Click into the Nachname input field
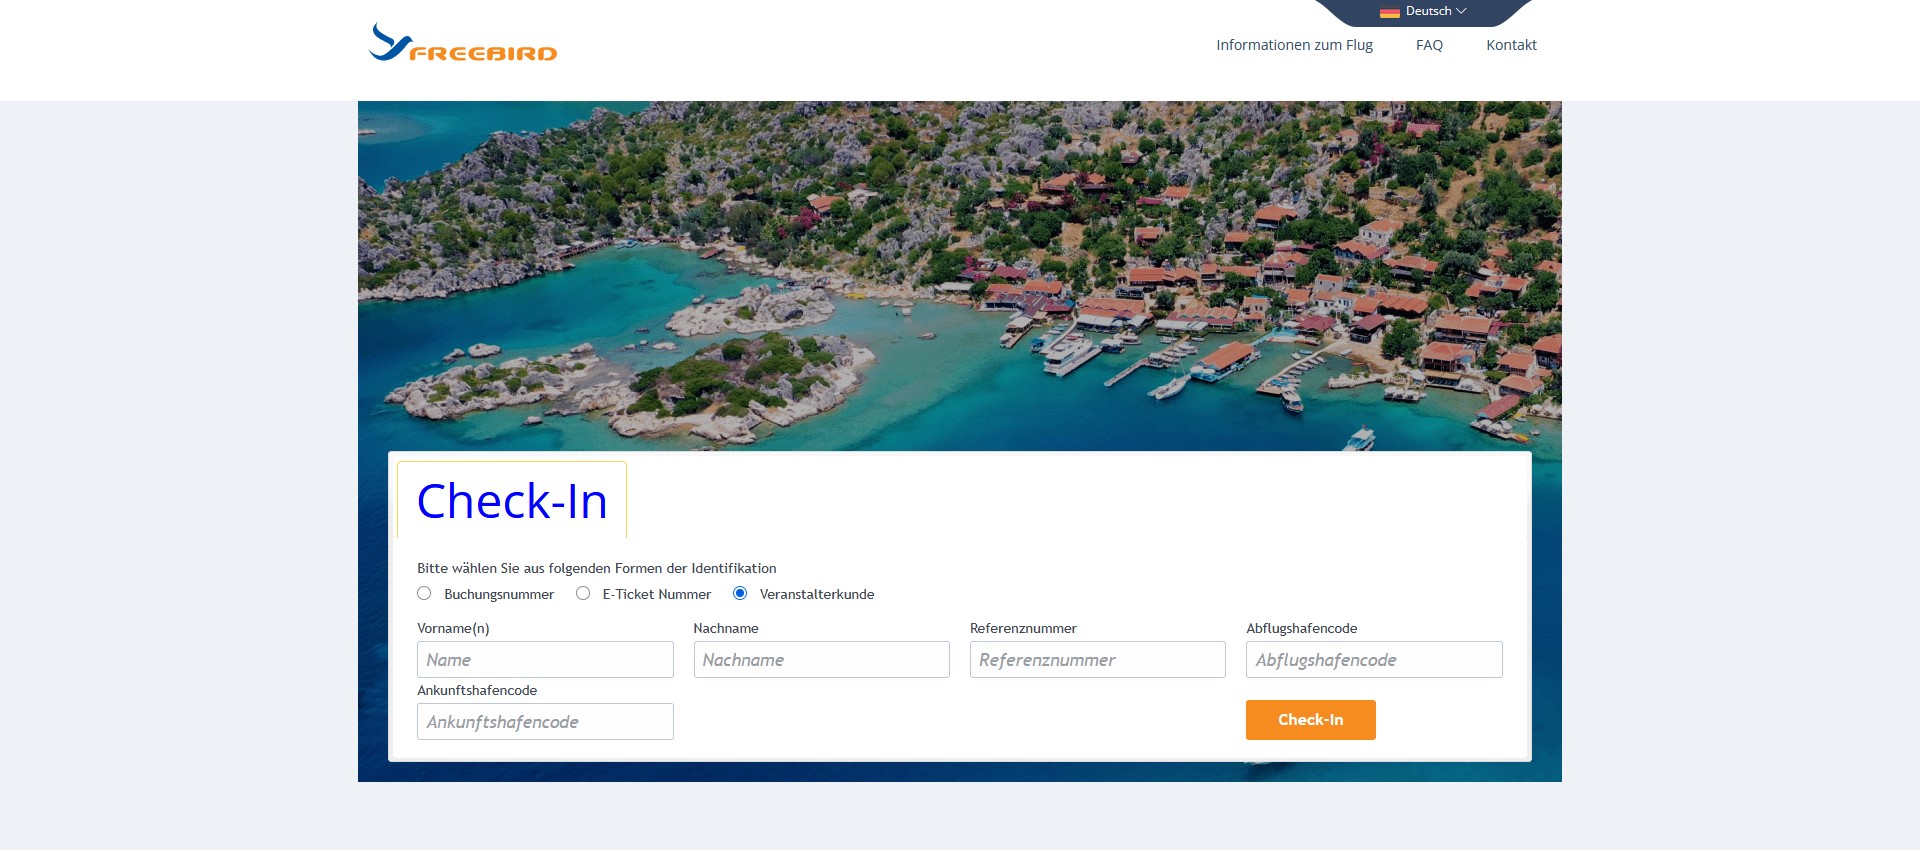This screenshot has width=1920, height=850. tap(821, 660)
